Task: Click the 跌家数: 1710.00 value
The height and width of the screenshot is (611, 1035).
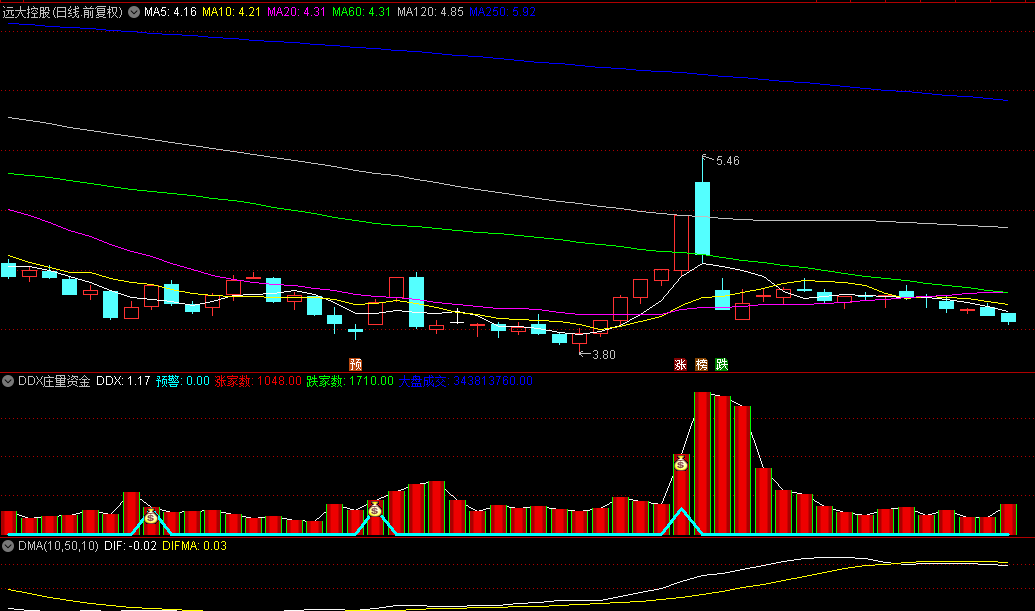Action: pyautogui.click(x=350, y=381)
